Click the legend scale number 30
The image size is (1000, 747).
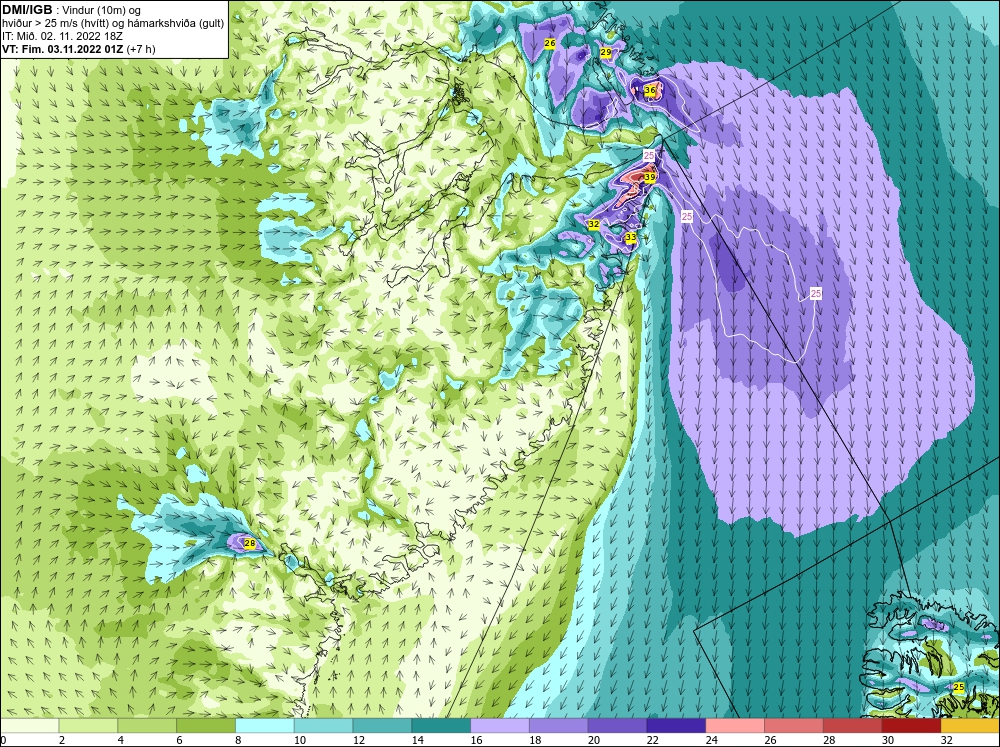coord(888,740)
